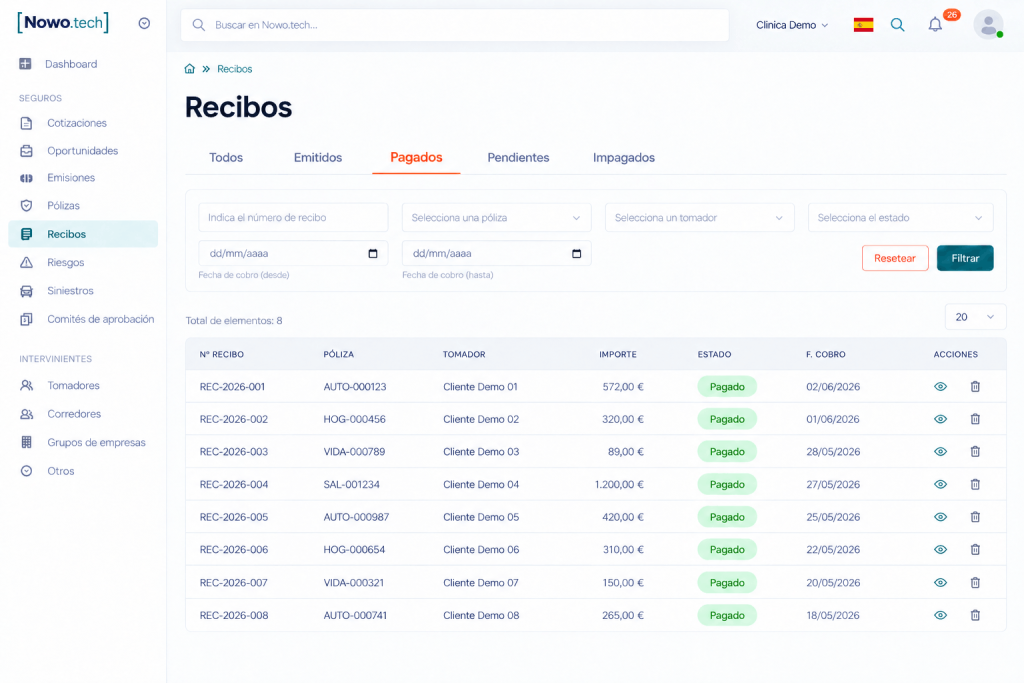1024x683 pixels.
Task: Switch to the Emitidos tab
Action: [x=318, y=157]
